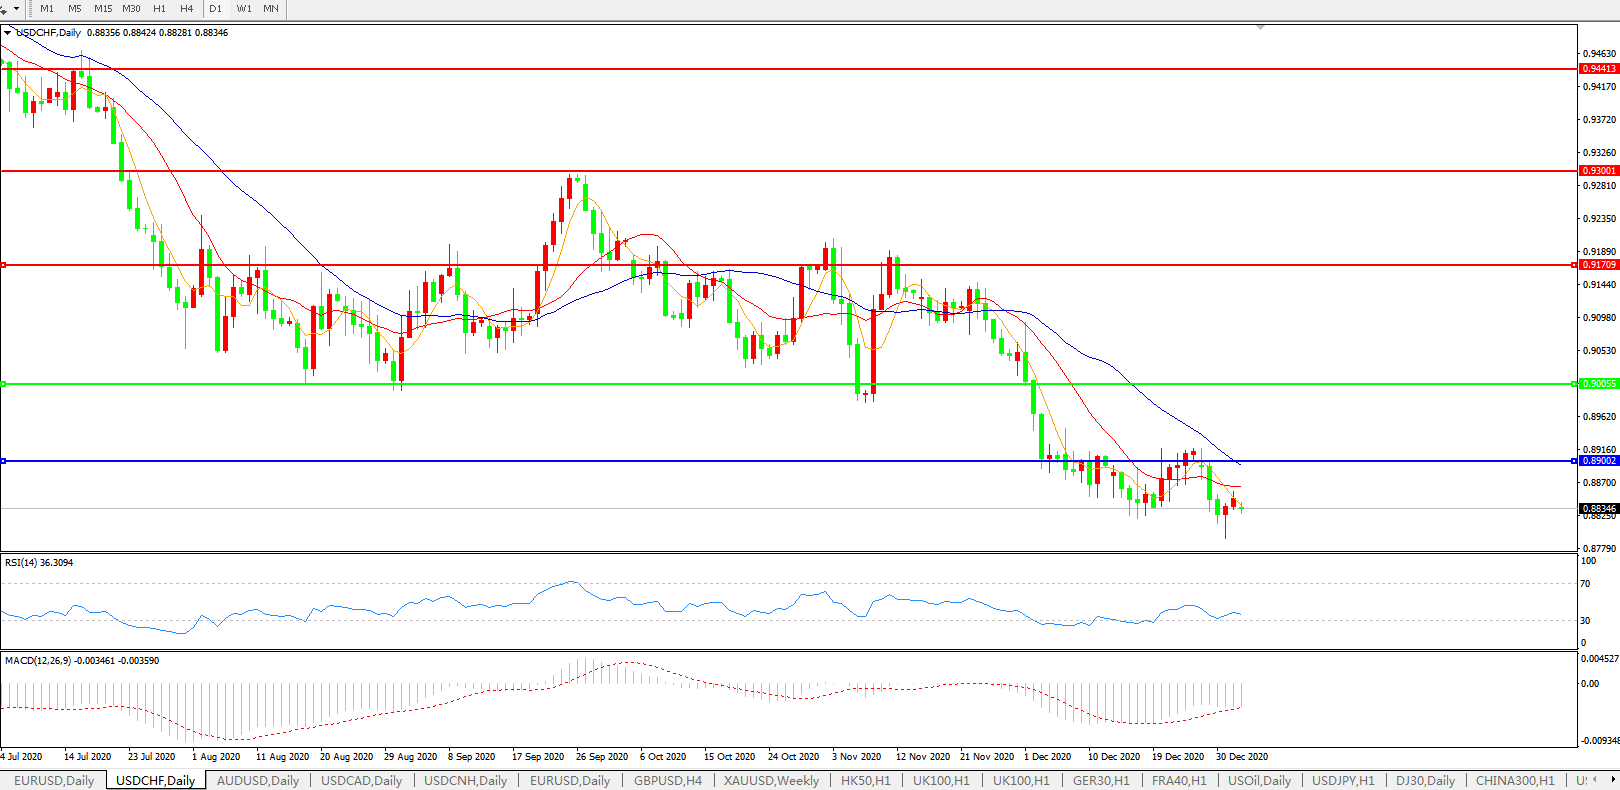Expand the USDCHF,Daily chart title triangle

8,33
